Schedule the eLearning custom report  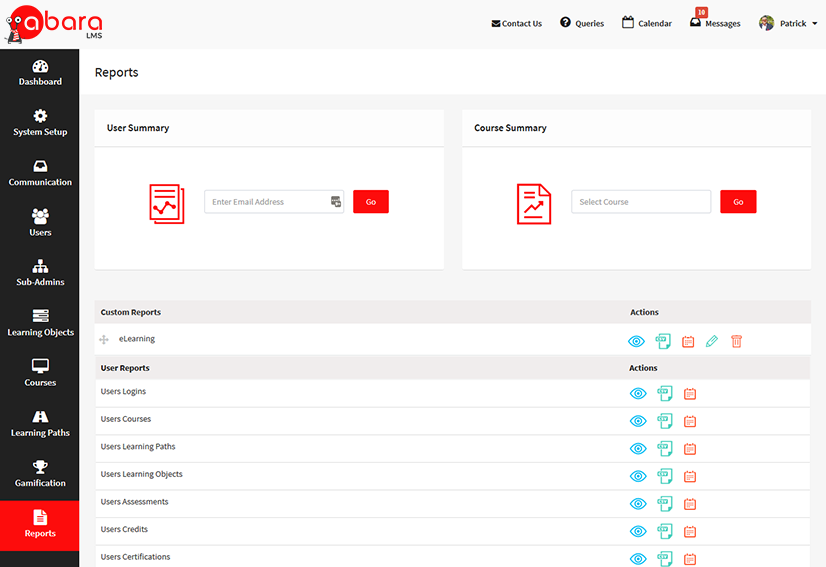coord(688,341)
